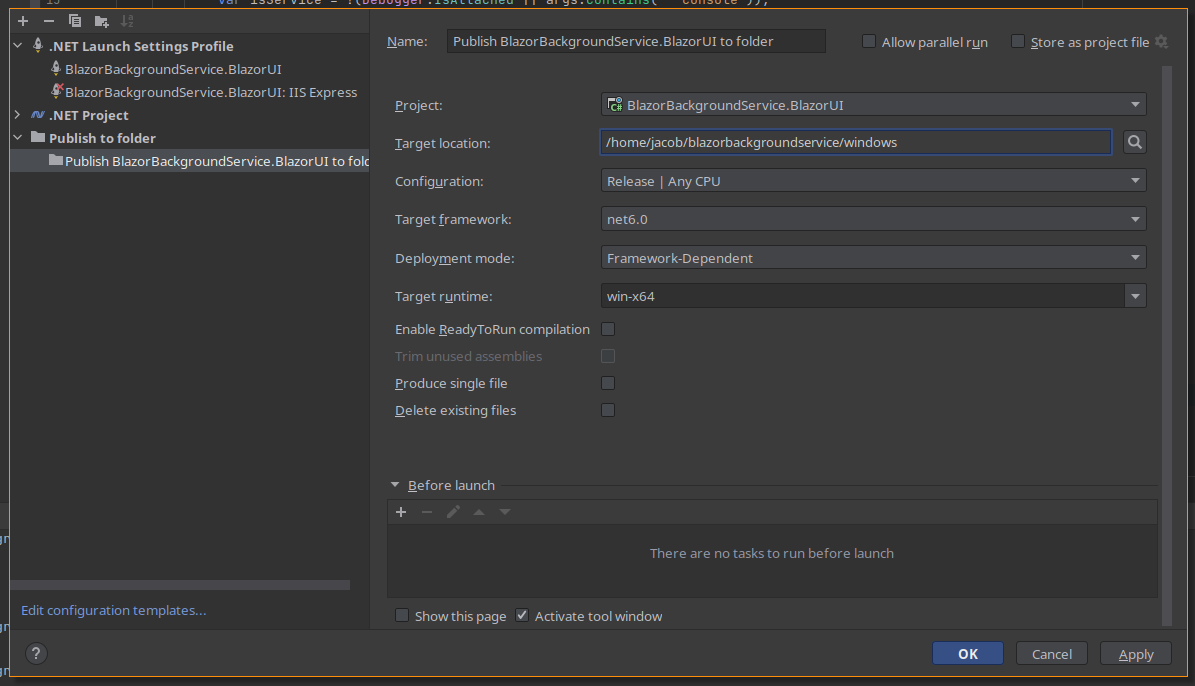Image resolution: width=1195 pixels, height=686 pixels.
Task: Toggle Show this page checkbox
Action: 402,616
